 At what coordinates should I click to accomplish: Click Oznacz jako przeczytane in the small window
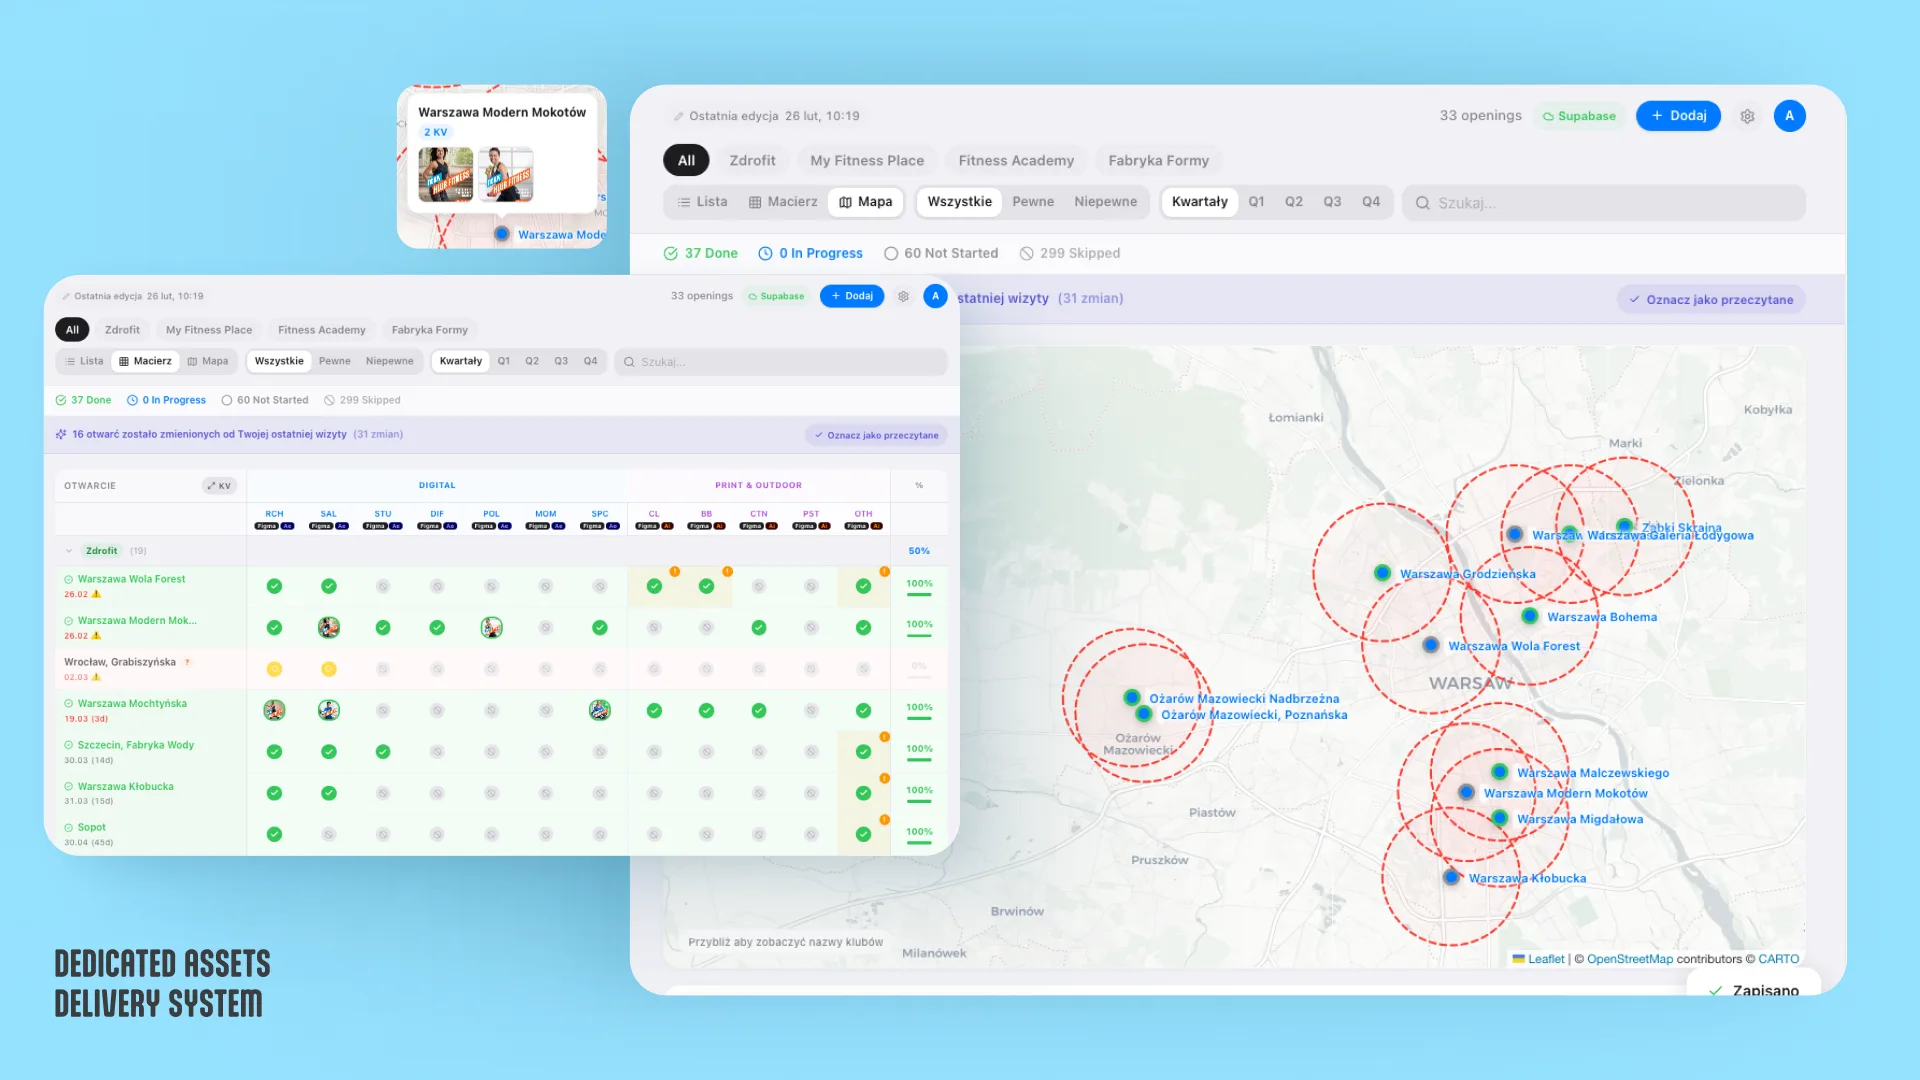point(876,435)
